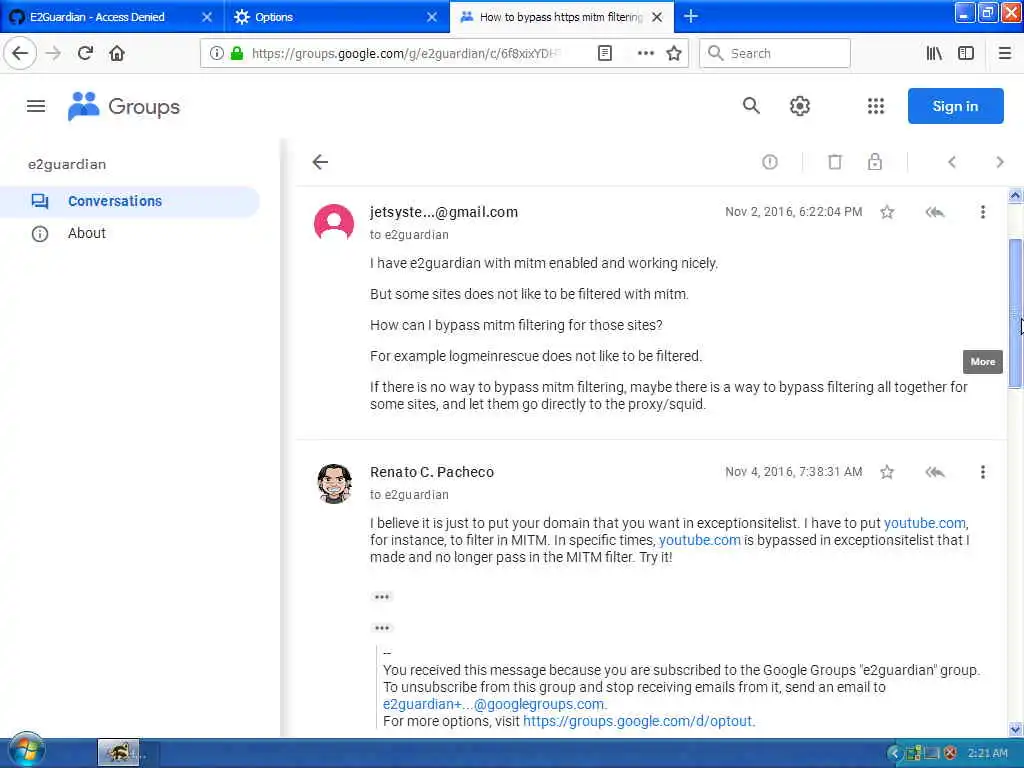Screen dimensions: 1024x768
Task: Open the Firefox application menu
Action: (1004, 53)
